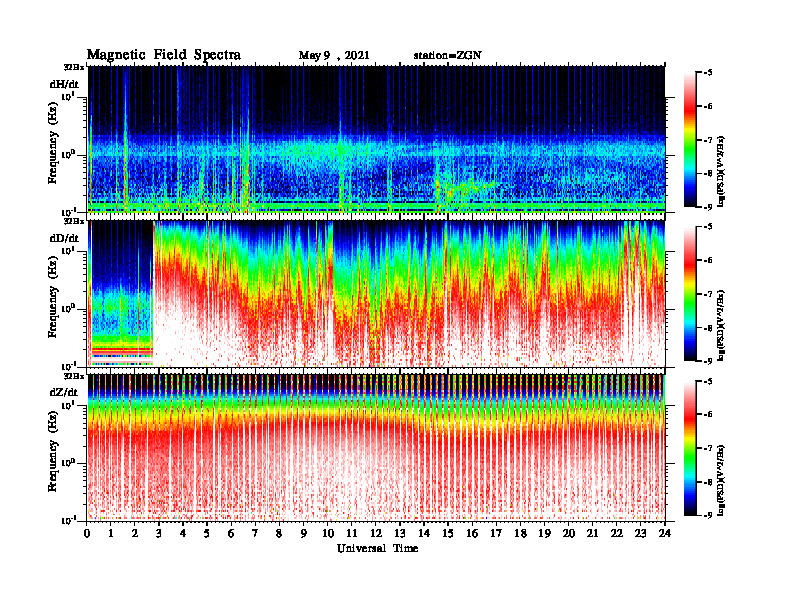Click the 'station=ZGN' label

[447, 56]
